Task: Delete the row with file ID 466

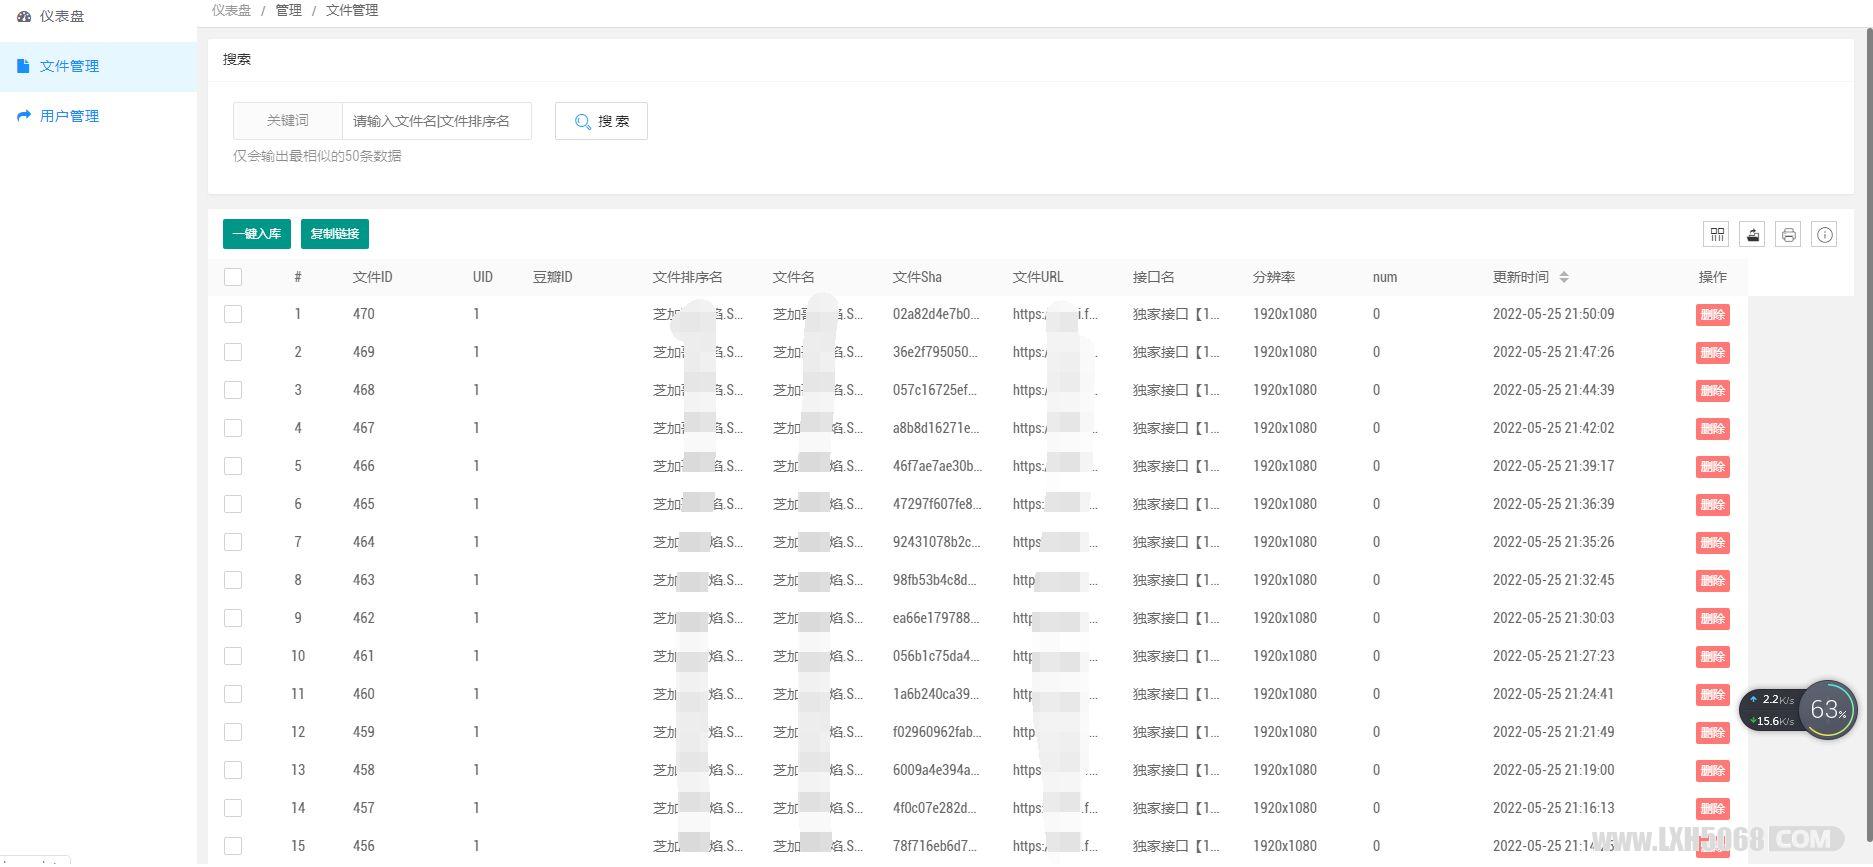Action: tap(1713, 467)
